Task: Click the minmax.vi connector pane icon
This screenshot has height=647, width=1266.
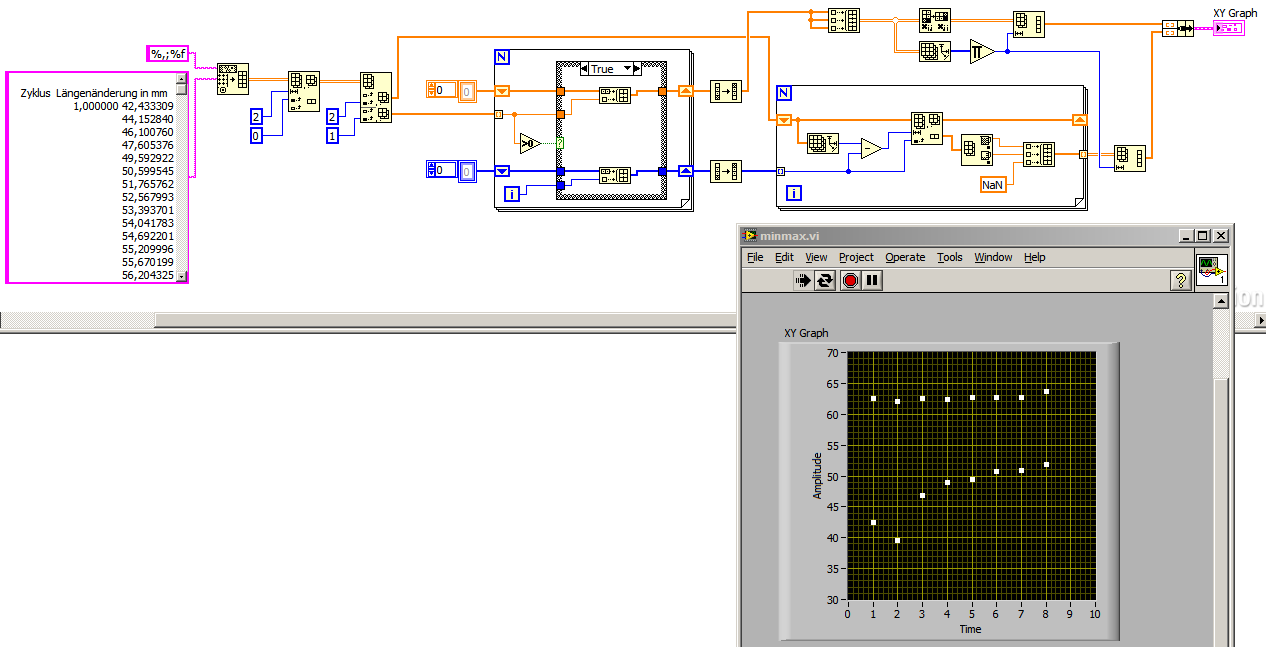Action: pyautogui.click(x=1211, y=269)
